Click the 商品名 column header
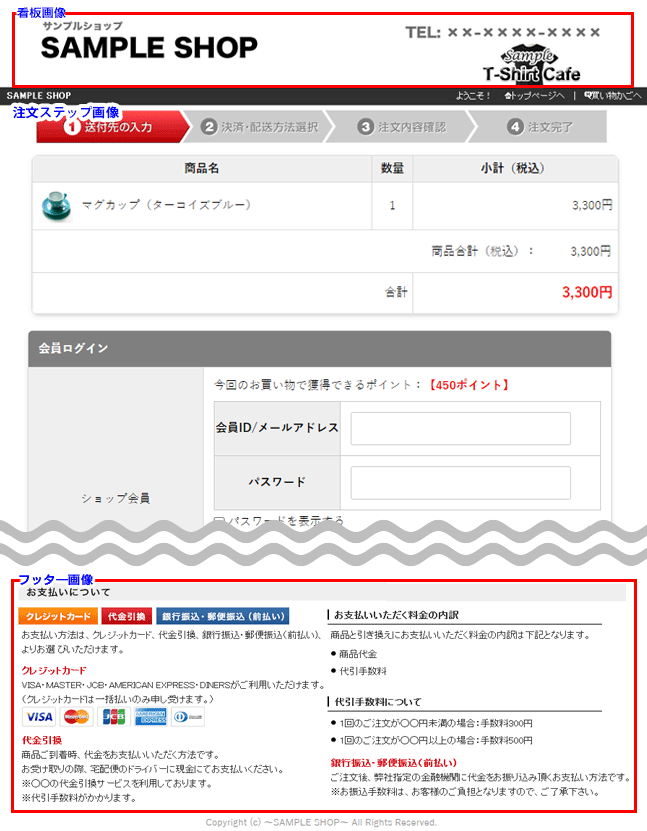 click(x=201, y=169)
